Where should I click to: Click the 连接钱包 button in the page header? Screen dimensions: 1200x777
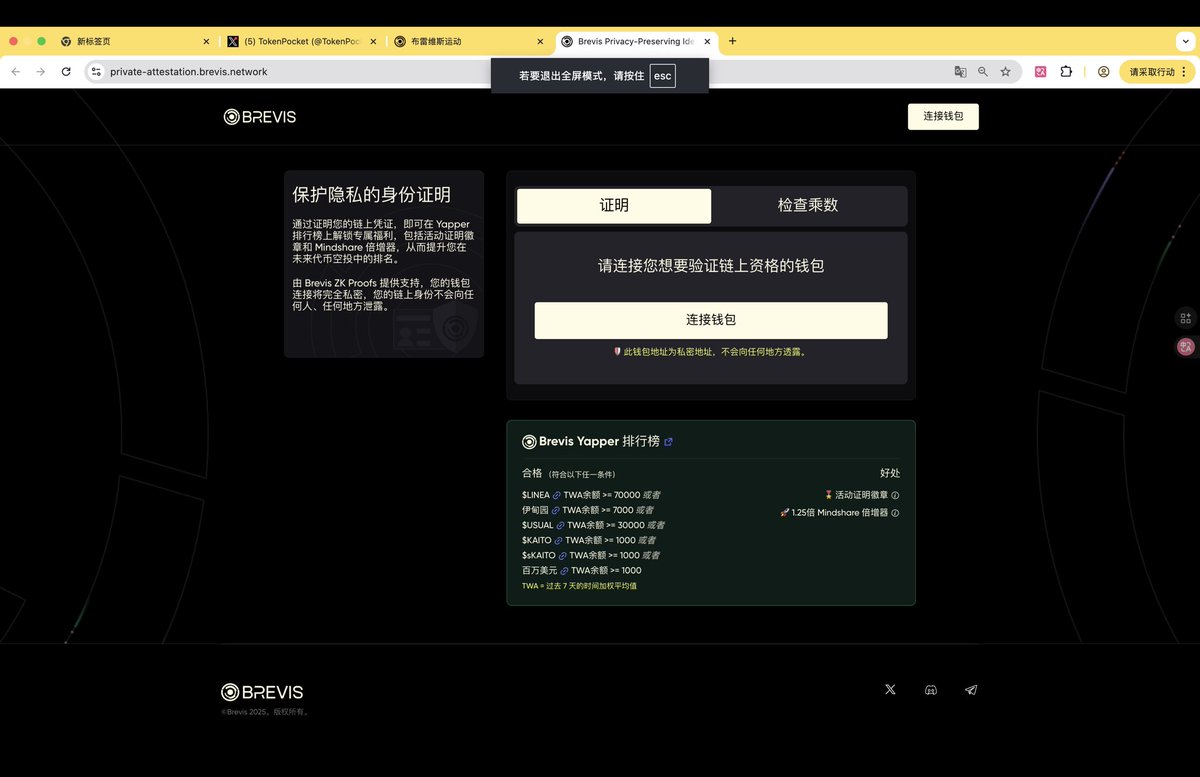pos(942,116)
